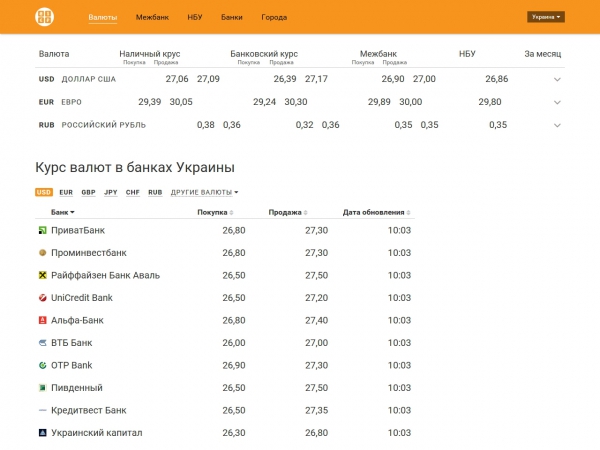This screenshot has height=450, width=600.
Task: Click the Банковский курс column header
Action: pos(264,54)
